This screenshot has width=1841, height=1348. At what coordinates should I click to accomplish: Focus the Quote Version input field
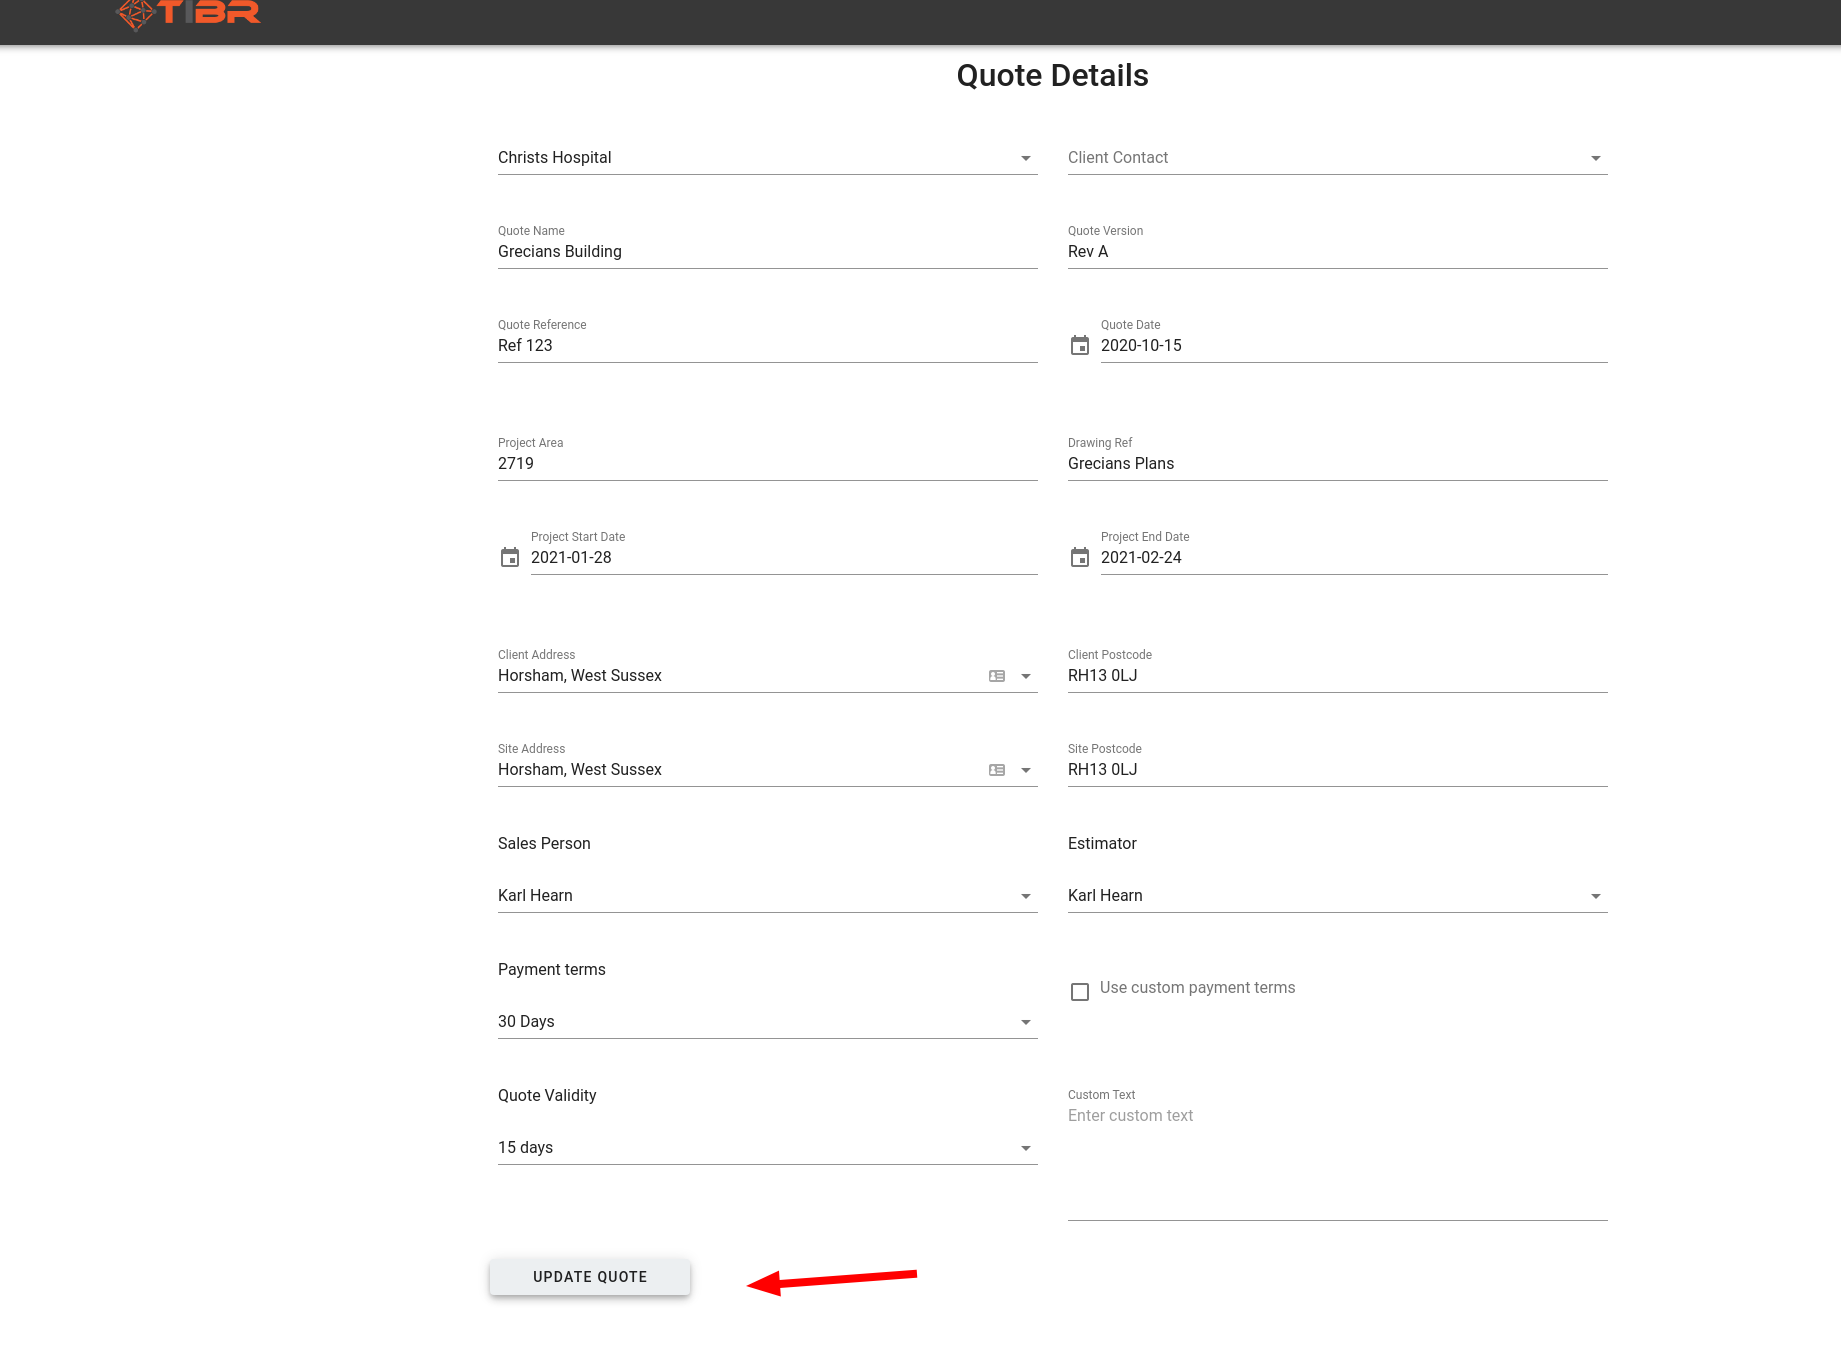pyautogui.click(x=1336, y=252)
